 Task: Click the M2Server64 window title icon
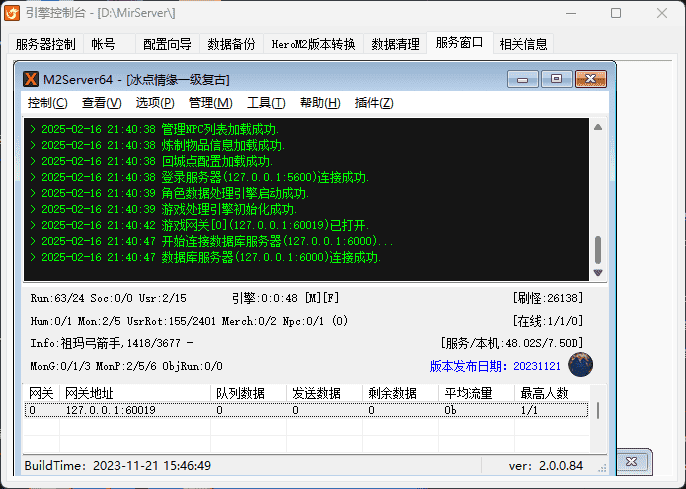pos(31,78)
